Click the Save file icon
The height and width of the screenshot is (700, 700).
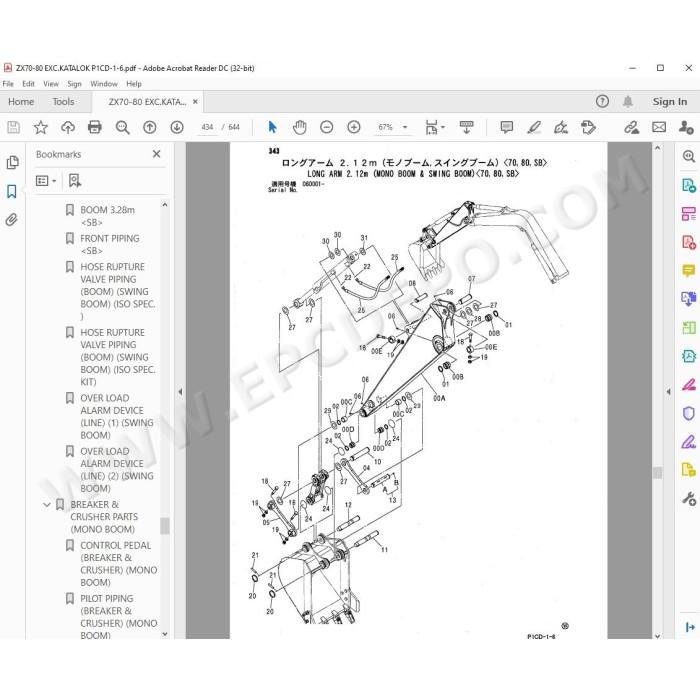[x=13, y=127]
